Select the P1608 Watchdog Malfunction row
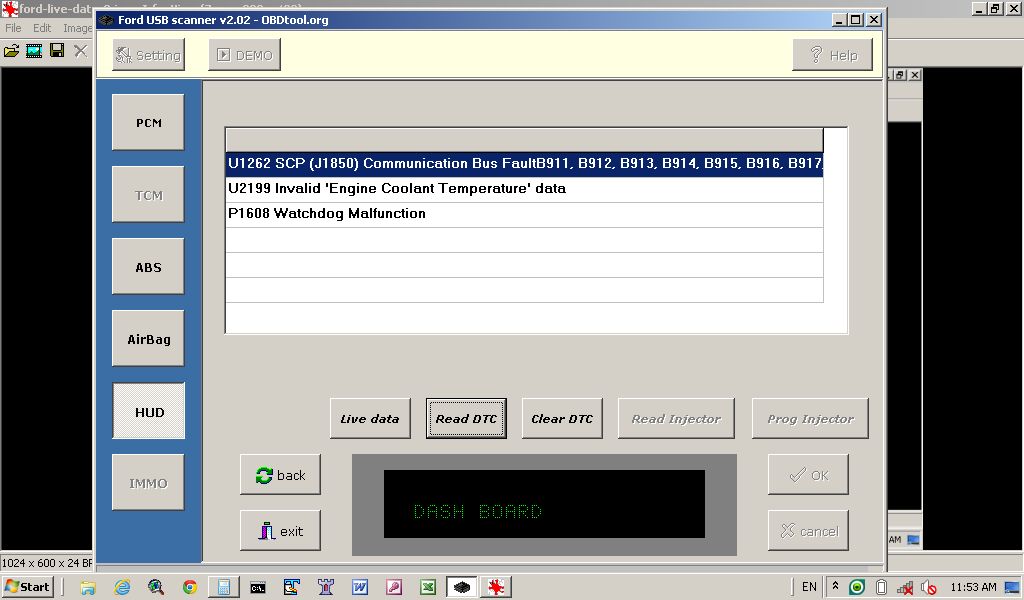Screen dimensions: 1024x600 click(x=524, y=214)
